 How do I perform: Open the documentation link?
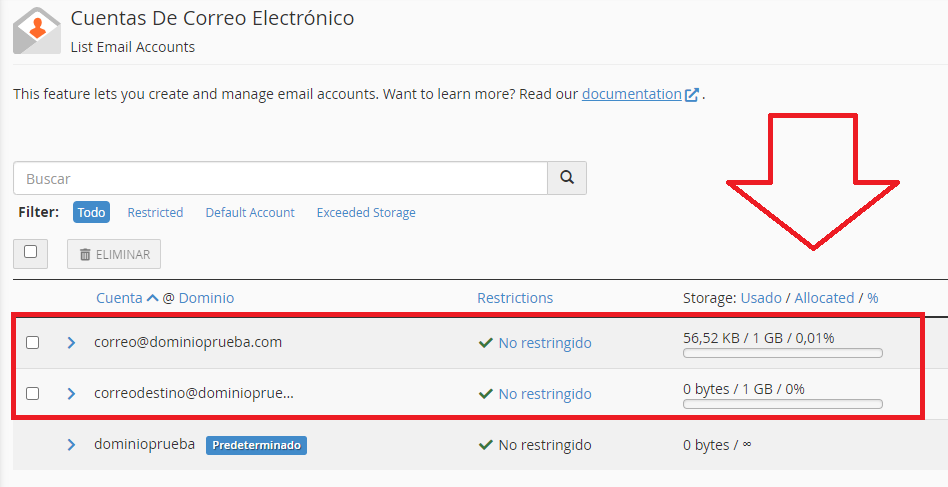pyautogui.click(x=632, y=94)
